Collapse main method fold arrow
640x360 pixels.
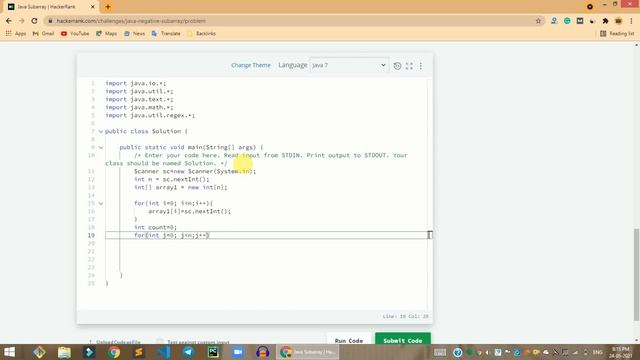pos(101,147)
